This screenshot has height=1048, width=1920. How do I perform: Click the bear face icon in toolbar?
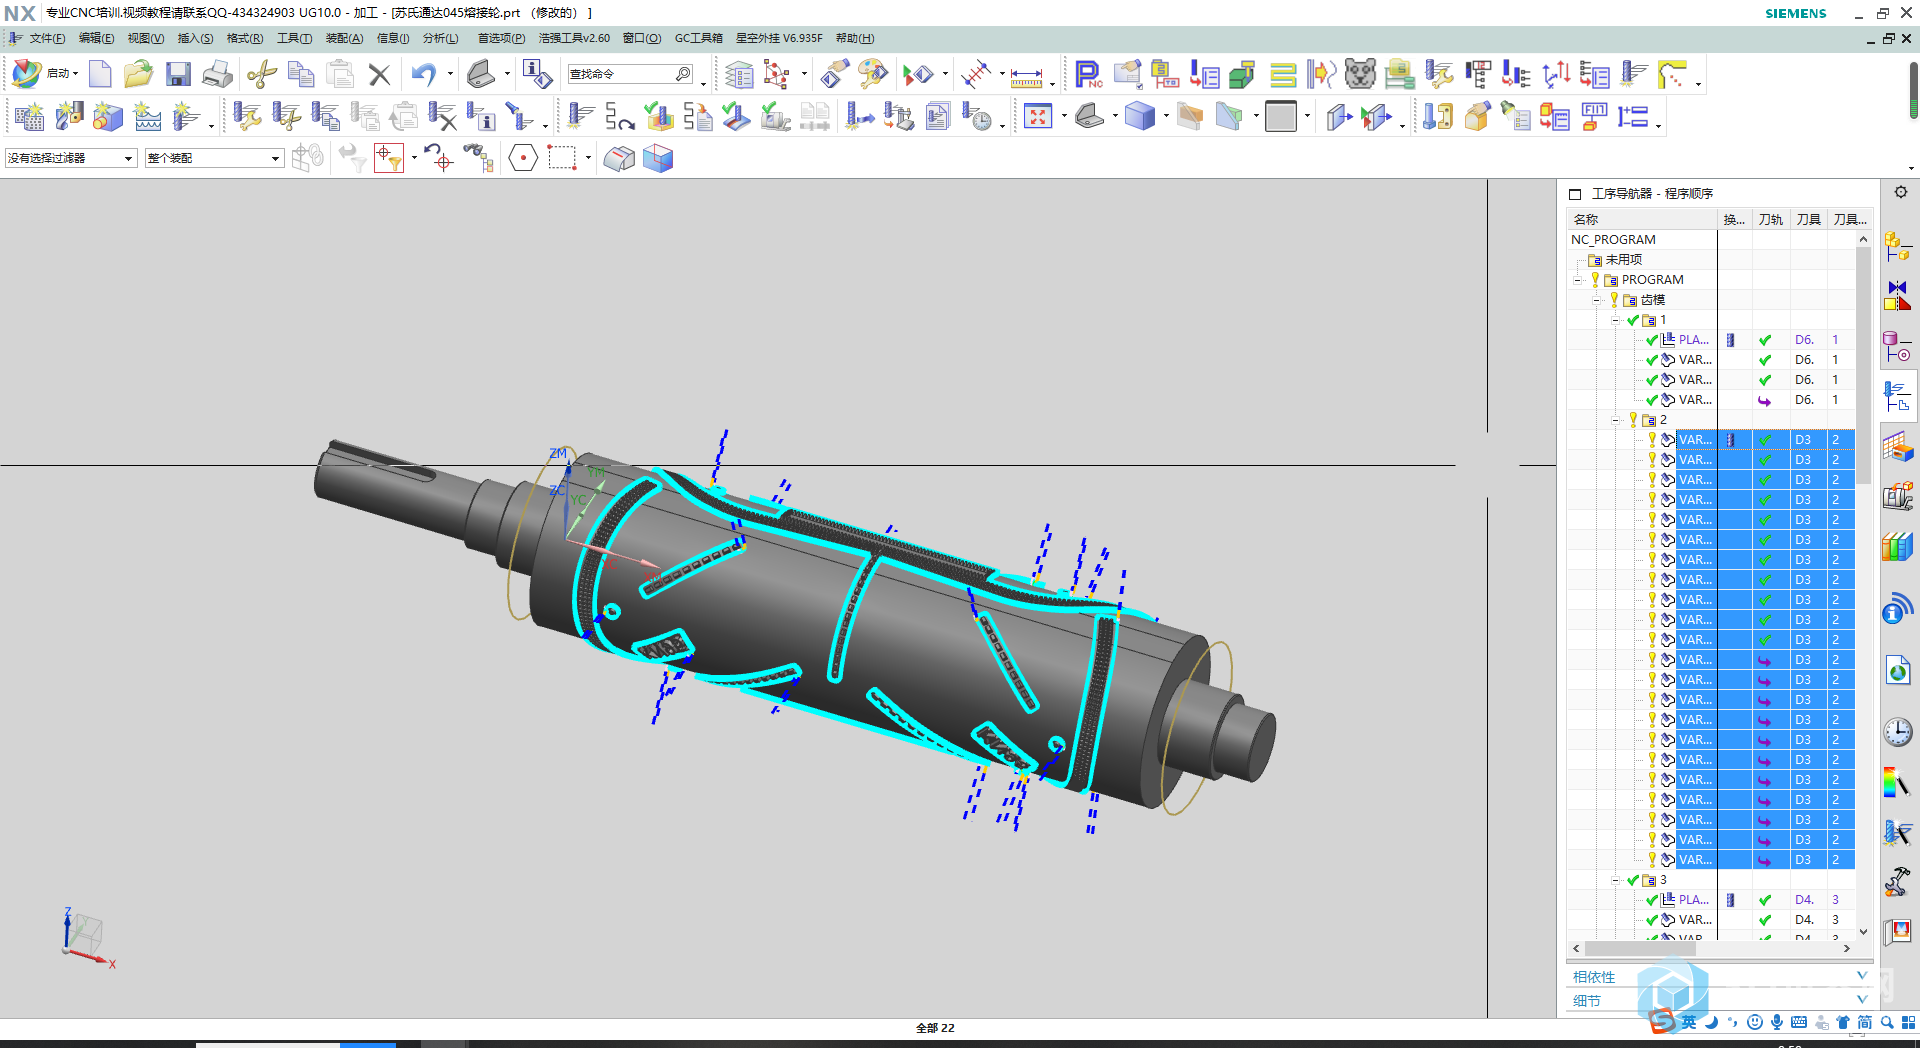(x=1359, y=74)
